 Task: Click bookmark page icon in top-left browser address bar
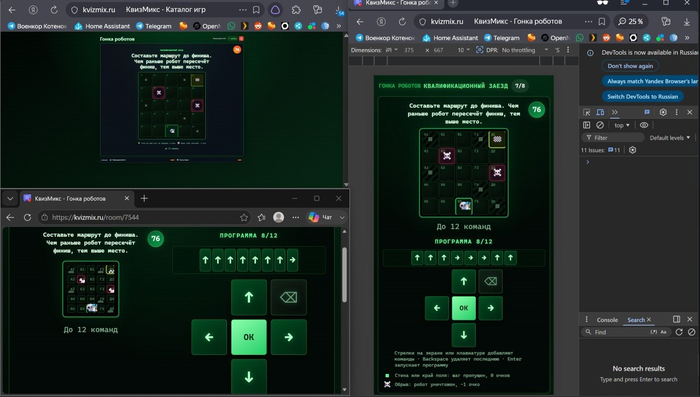(256, 9)
